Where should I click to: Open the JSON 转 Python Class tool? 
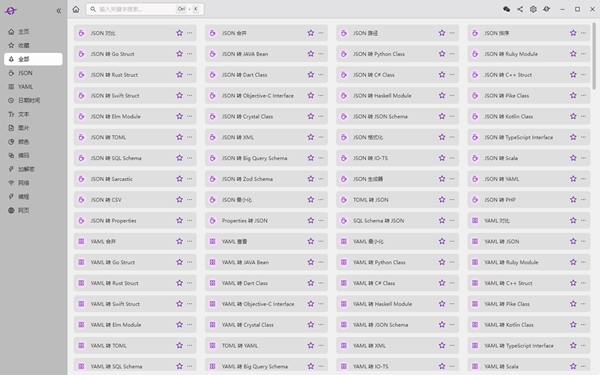click(x=397, y=54)
